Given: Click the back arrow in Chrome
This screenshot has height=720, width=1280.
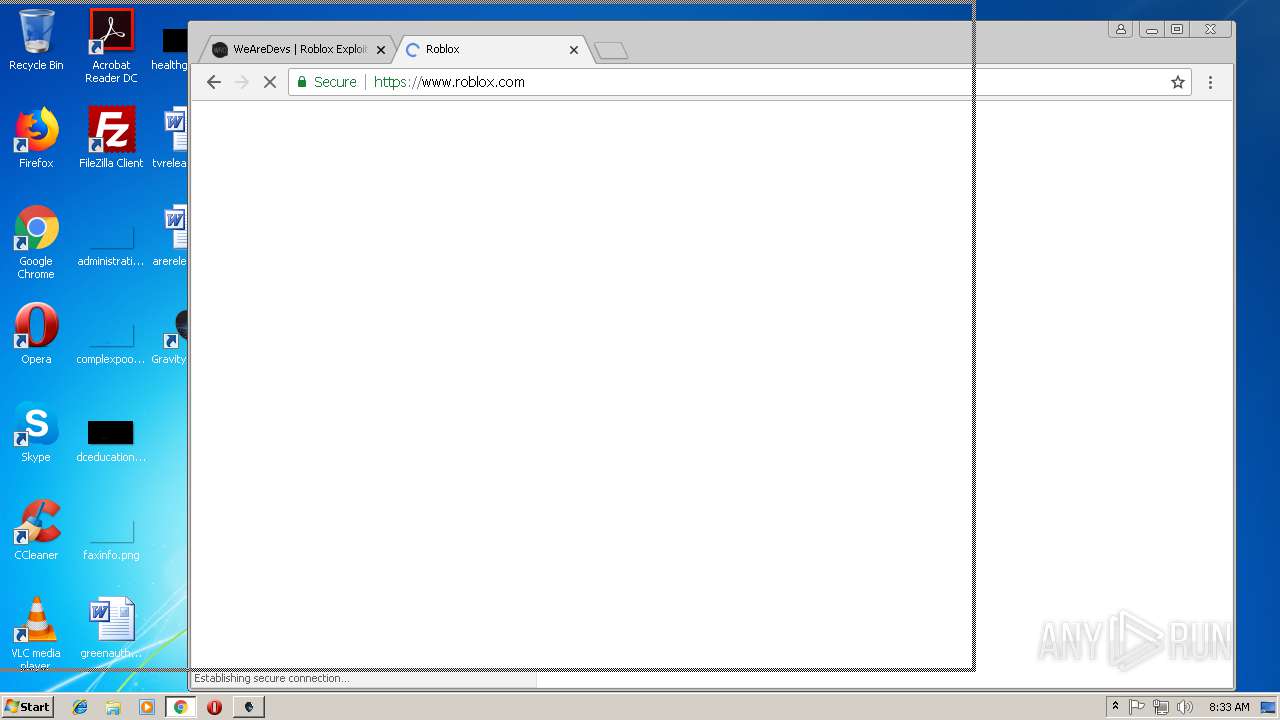Looking at the screenshot, I should [213, 82].
